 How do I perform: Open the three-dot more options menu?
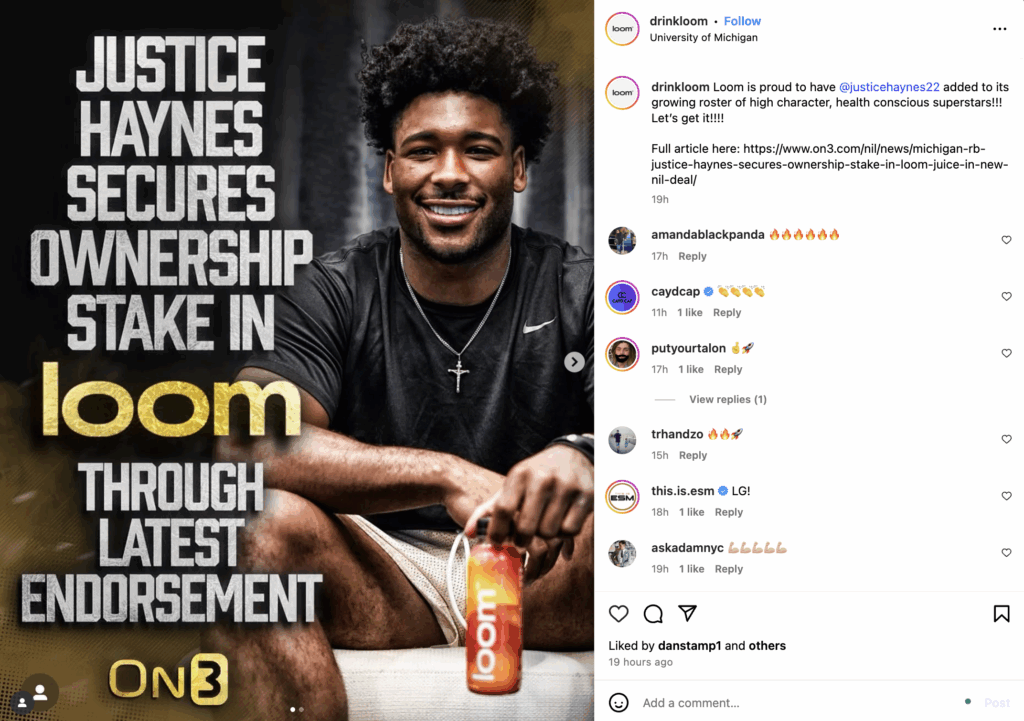999,29
